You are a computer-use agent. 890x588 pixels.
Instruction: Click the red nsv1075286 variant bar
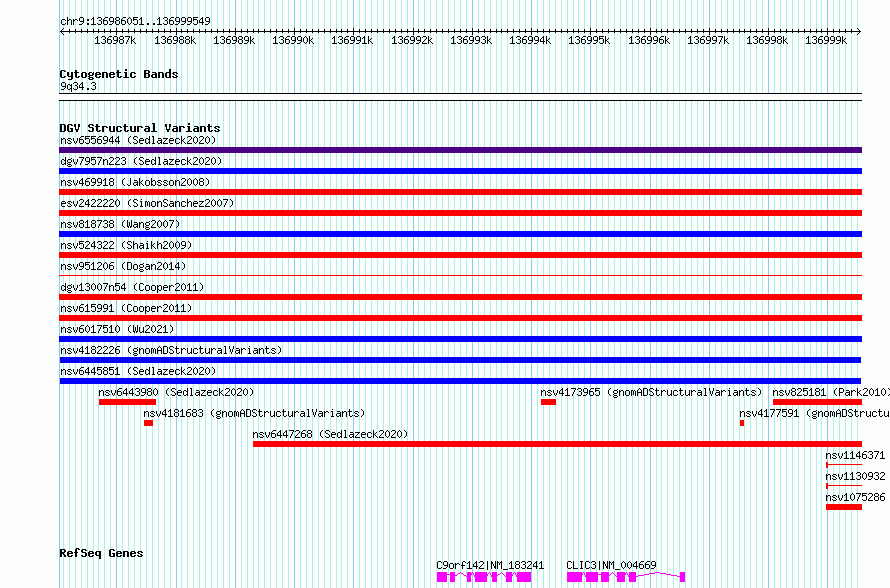tap(844, 507)
